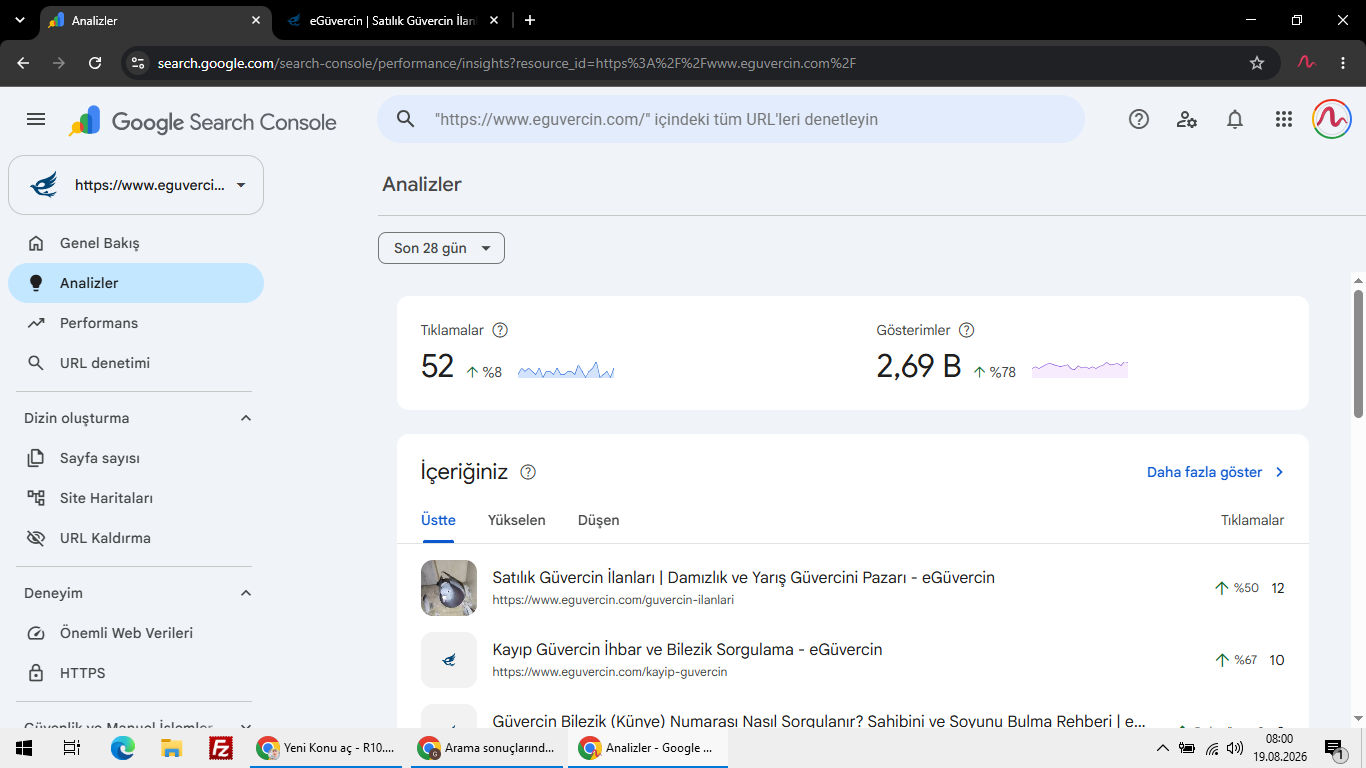Click the Daha fazla göster link

pos(1215,472)
